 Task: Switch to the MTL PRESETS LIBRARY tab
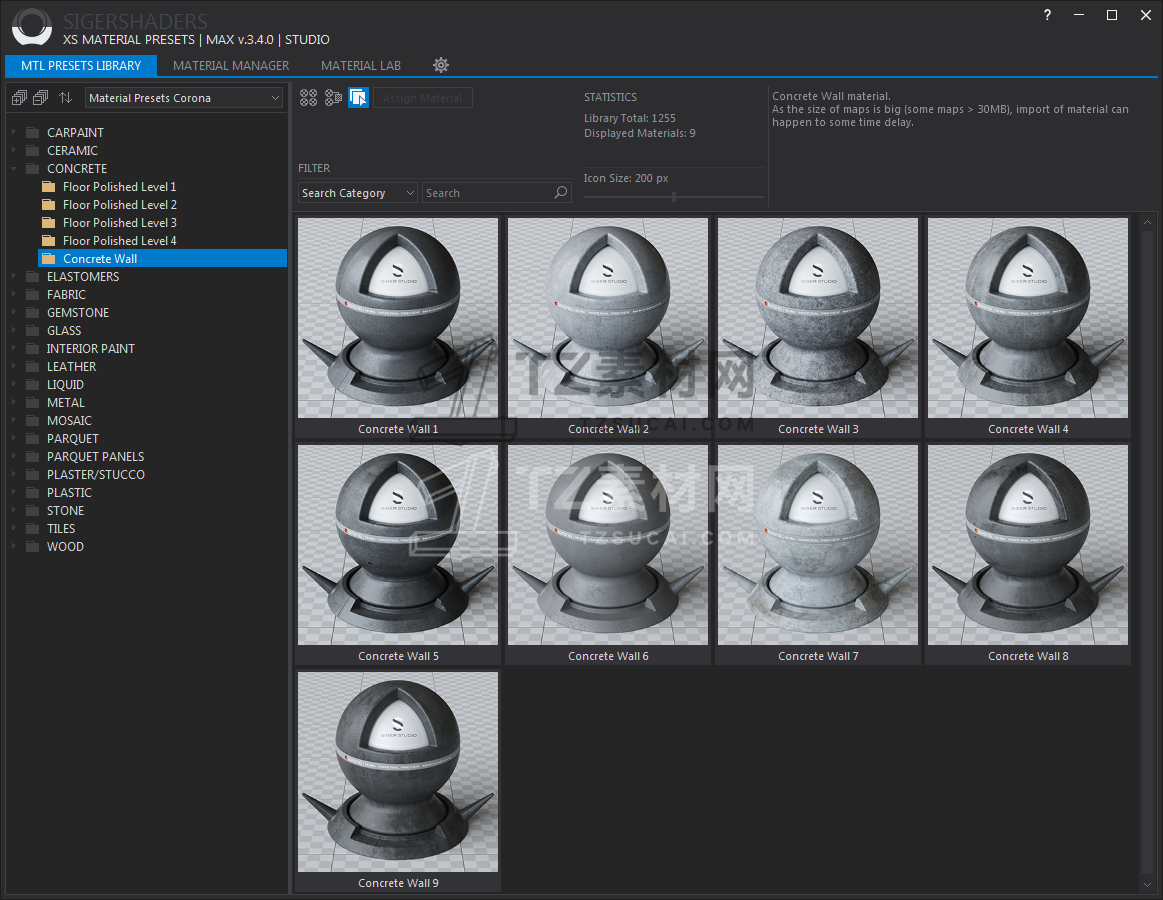(81, 65)
